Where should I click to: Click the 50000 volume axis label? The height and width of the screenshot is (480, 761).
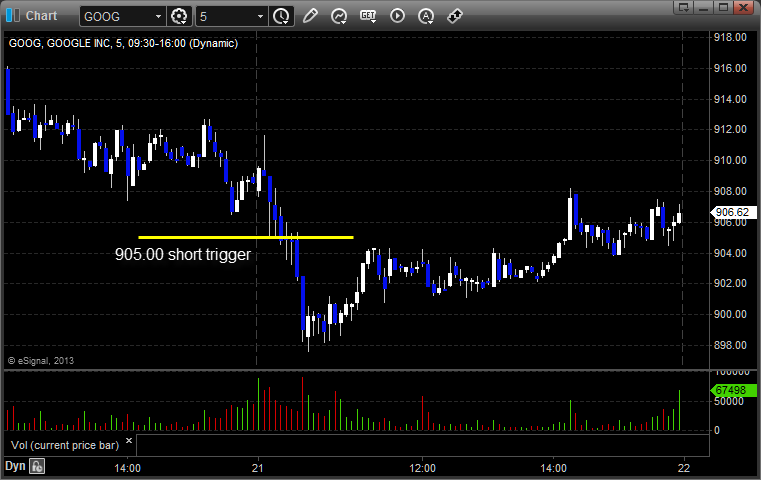[728, 401]
